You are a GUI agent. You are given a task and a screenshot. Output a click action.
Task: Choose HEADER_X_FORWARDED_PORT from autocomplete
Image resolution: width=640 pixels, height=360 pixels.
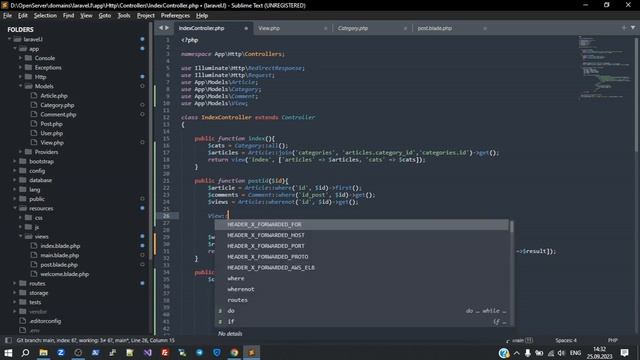(362, 246)
